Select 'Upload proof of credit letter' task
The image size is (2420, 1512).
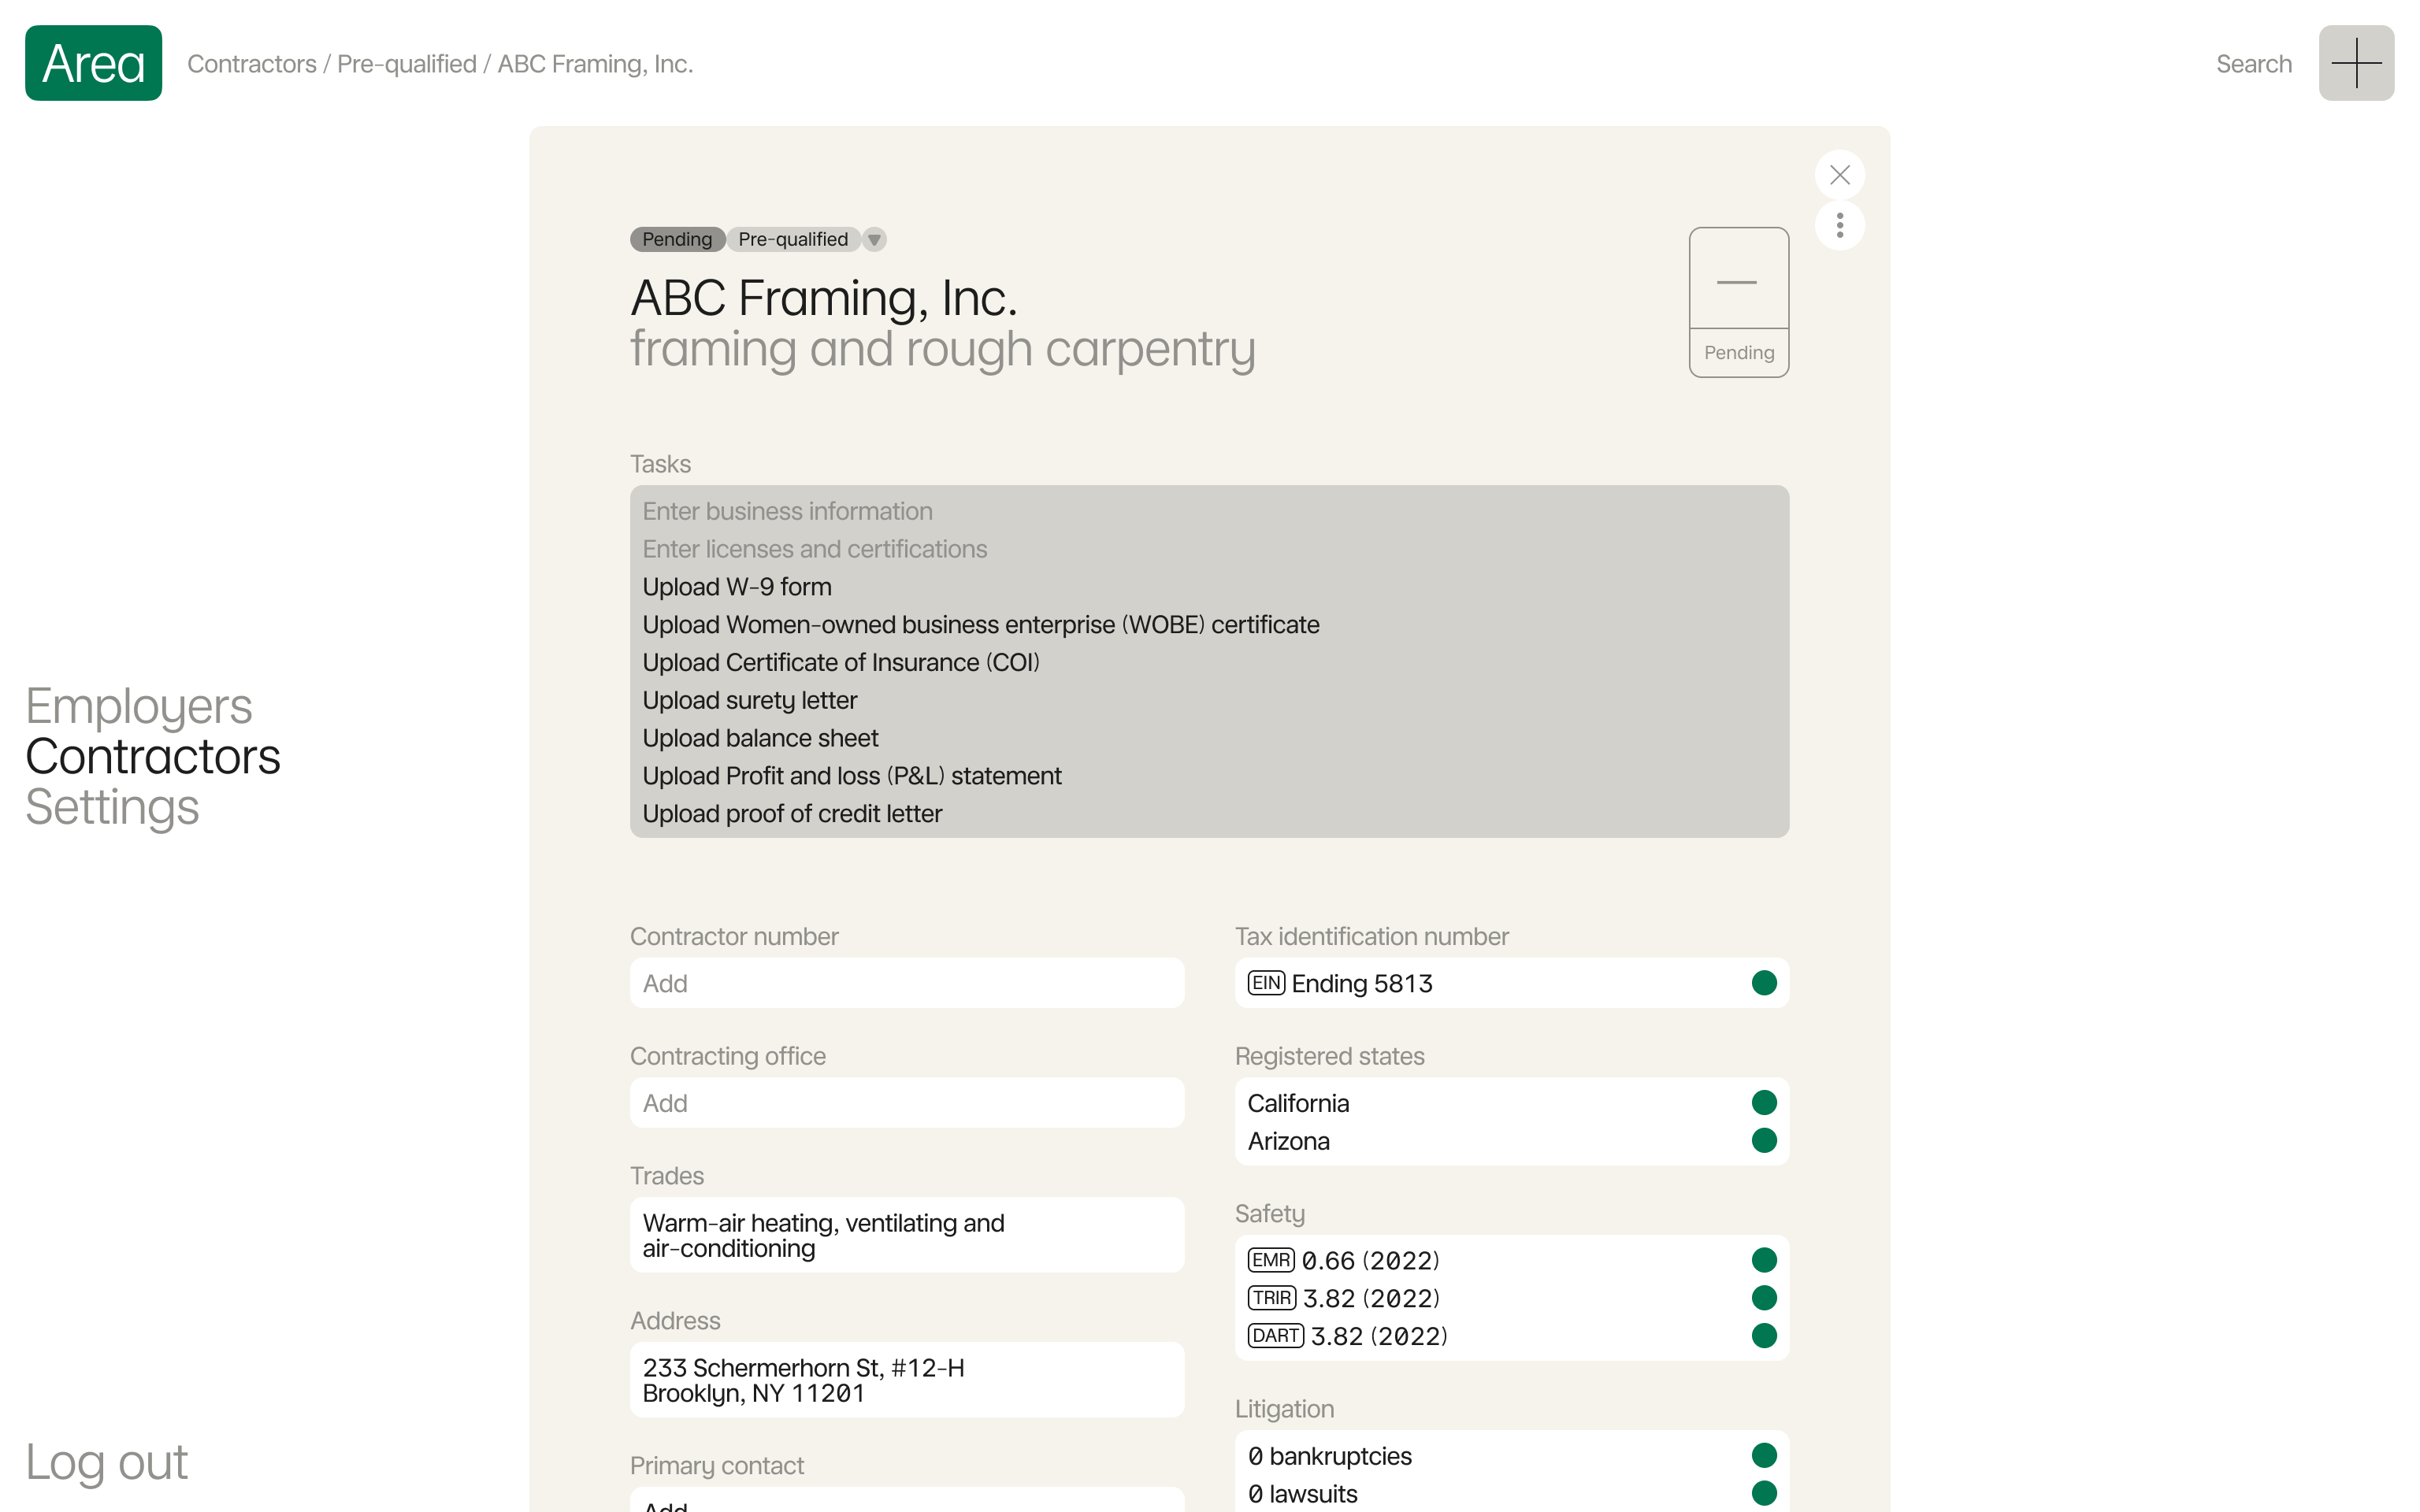click(x=1209, y=814)
